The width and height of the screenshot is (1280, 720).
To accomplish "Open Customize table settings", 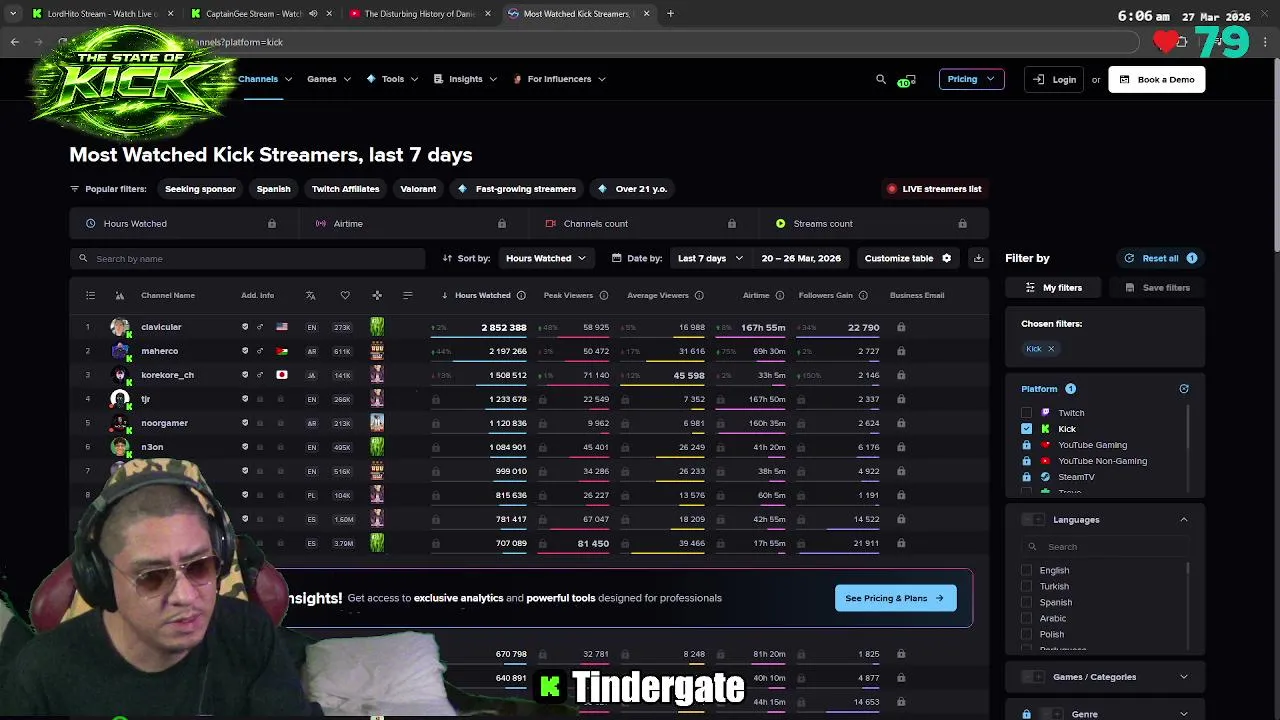I will [x=907, y=258].
